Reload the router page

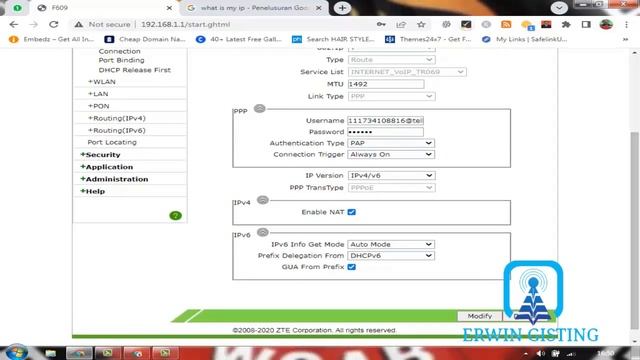click(x=53, y=24)
